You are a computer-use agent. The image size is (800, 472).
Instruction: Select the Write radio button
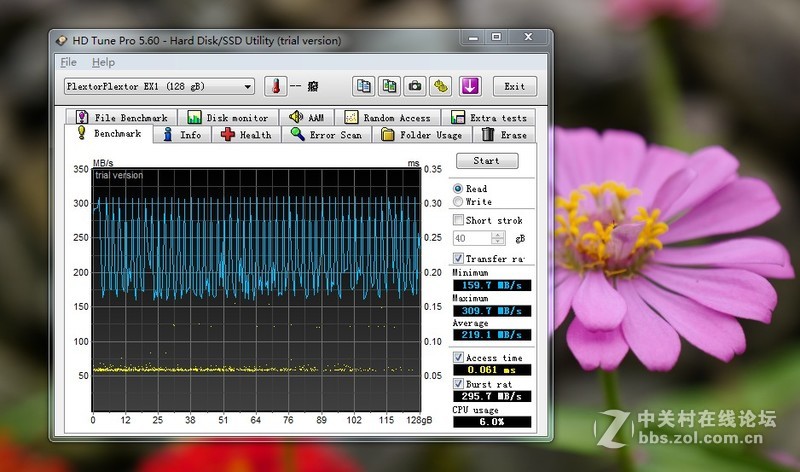click(458, 202)
